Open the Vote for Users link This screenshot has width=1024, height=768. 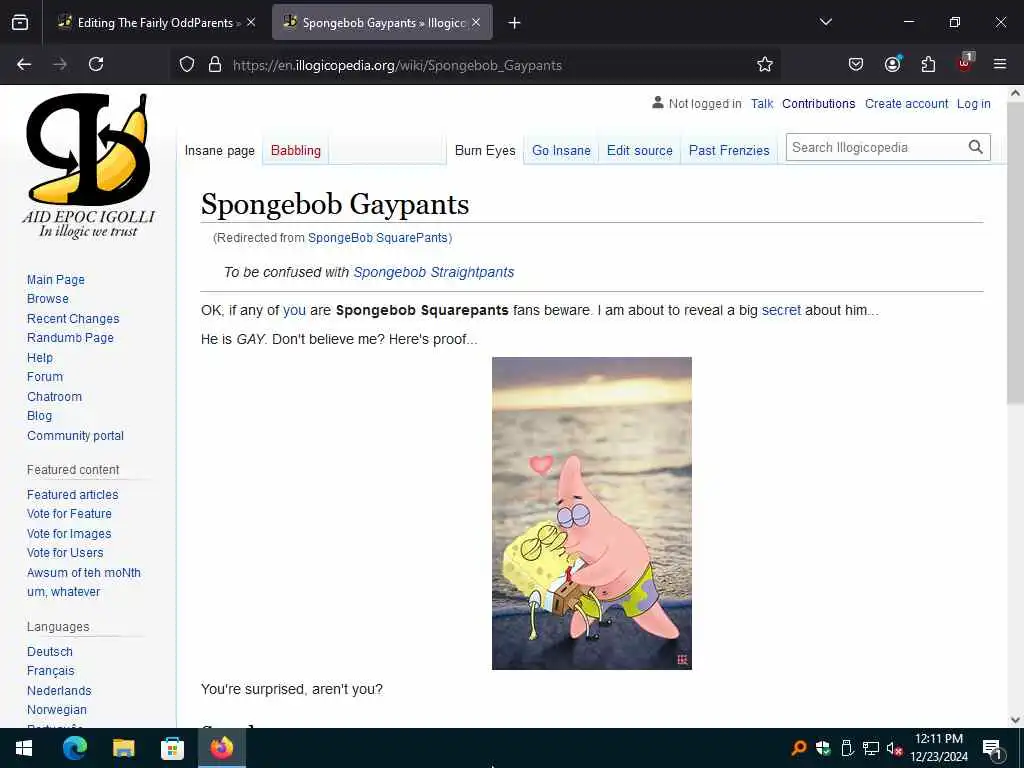pos(65,552)
